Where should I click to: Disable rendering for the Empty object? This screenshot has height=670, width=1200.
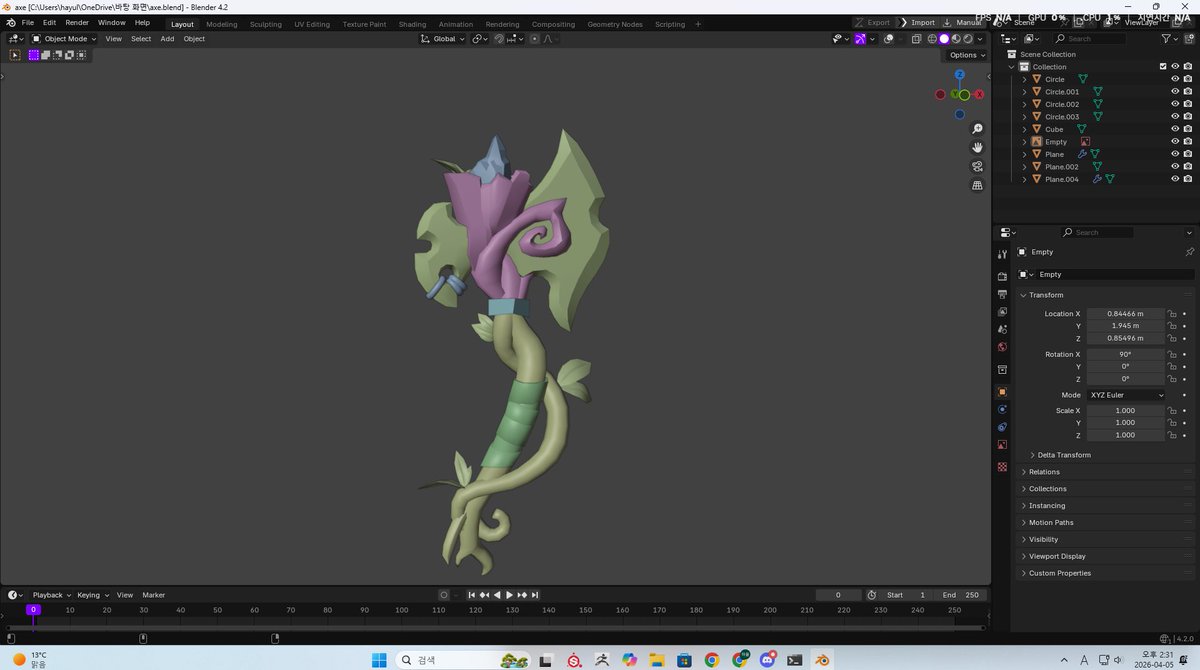pos(1187,142)
